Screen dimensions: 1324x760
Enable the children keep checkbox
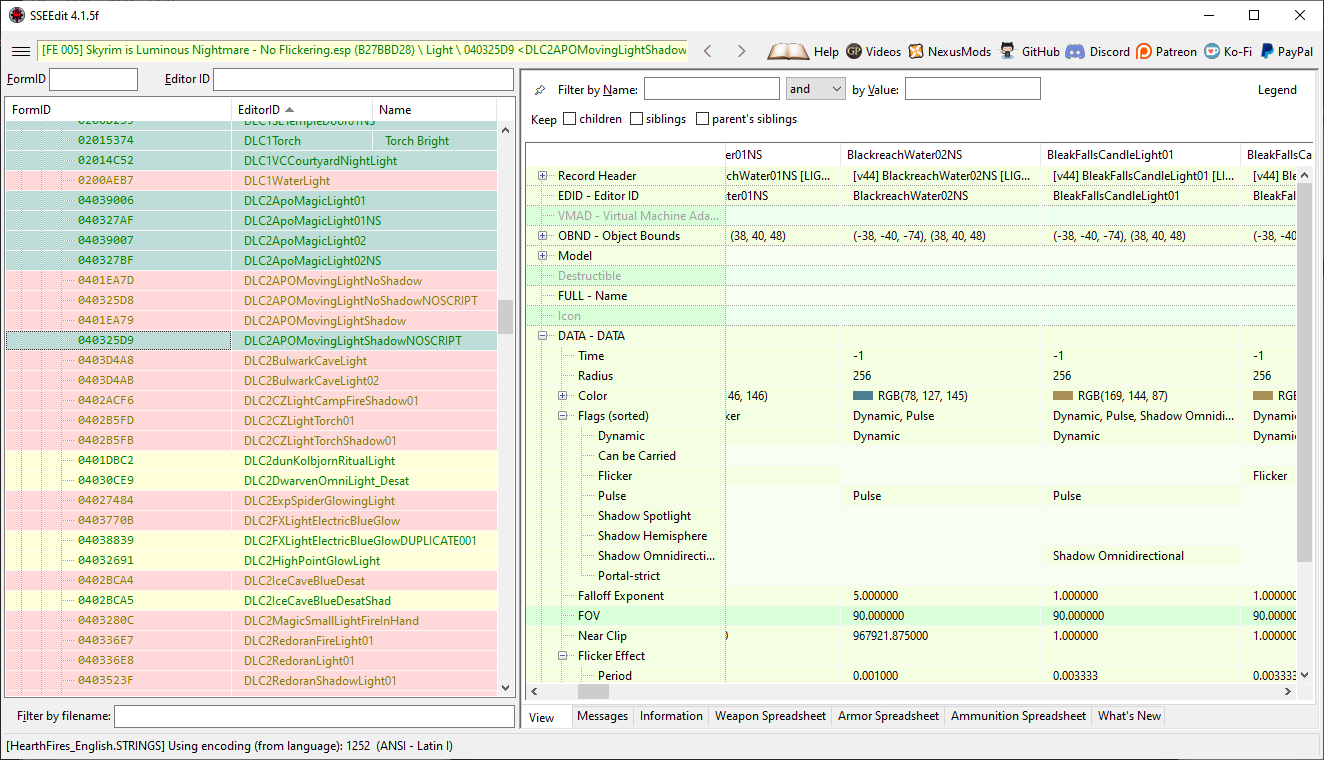point(570,119)
